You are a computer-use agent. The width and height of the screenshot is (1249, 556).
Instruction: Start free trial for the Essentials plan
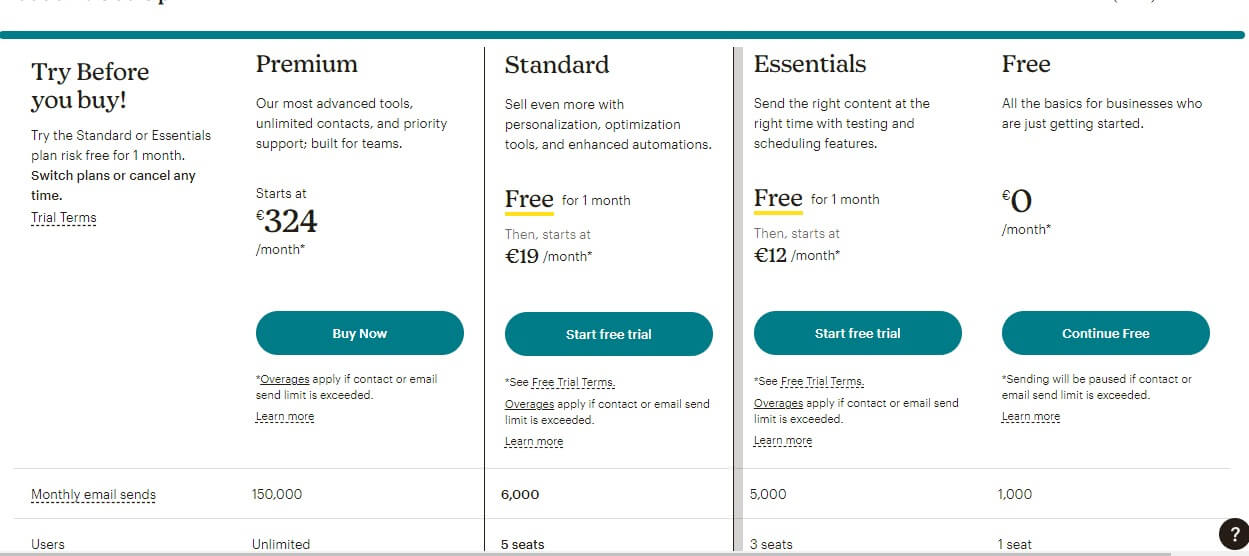857,333
